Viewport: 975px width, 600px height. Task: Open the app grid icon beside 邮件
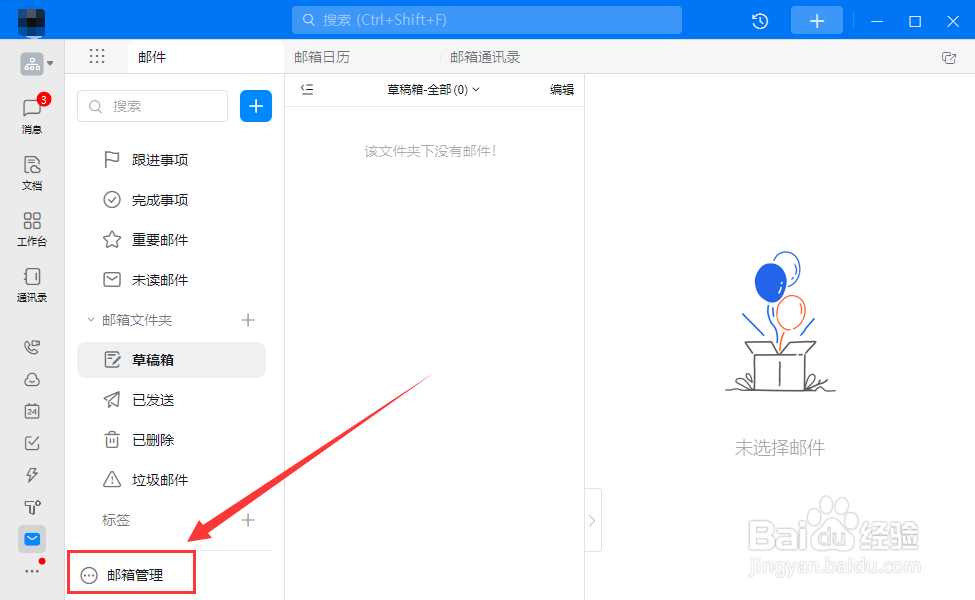click(97, 56)
